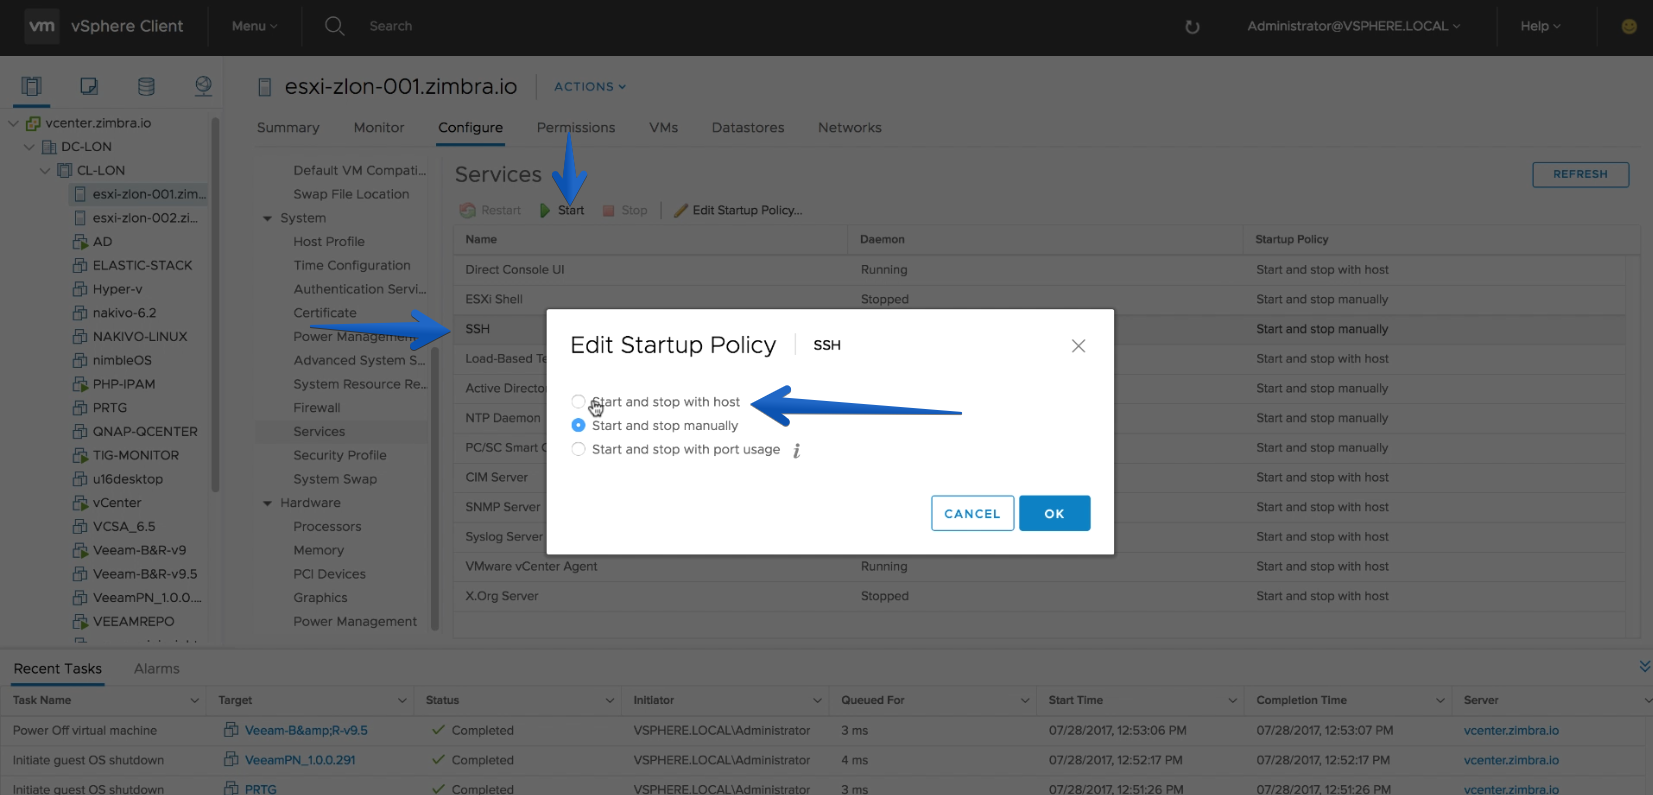Collapse the DC-LON datacenter node

pyautogui.click(x=29, y=147)
